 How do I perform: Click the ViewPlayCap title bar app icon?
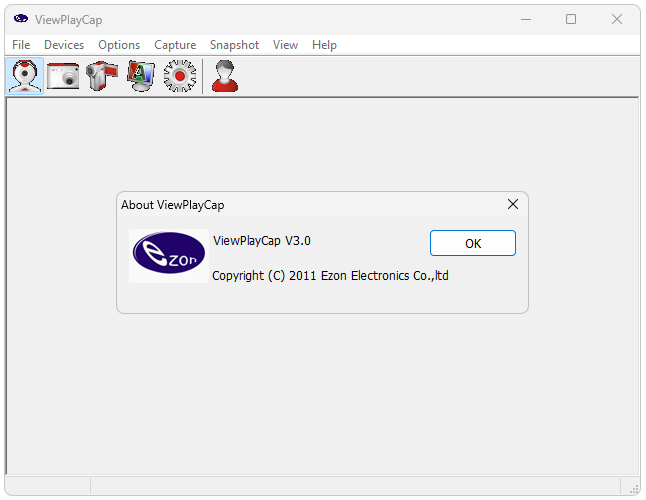(x=21, y=19)
